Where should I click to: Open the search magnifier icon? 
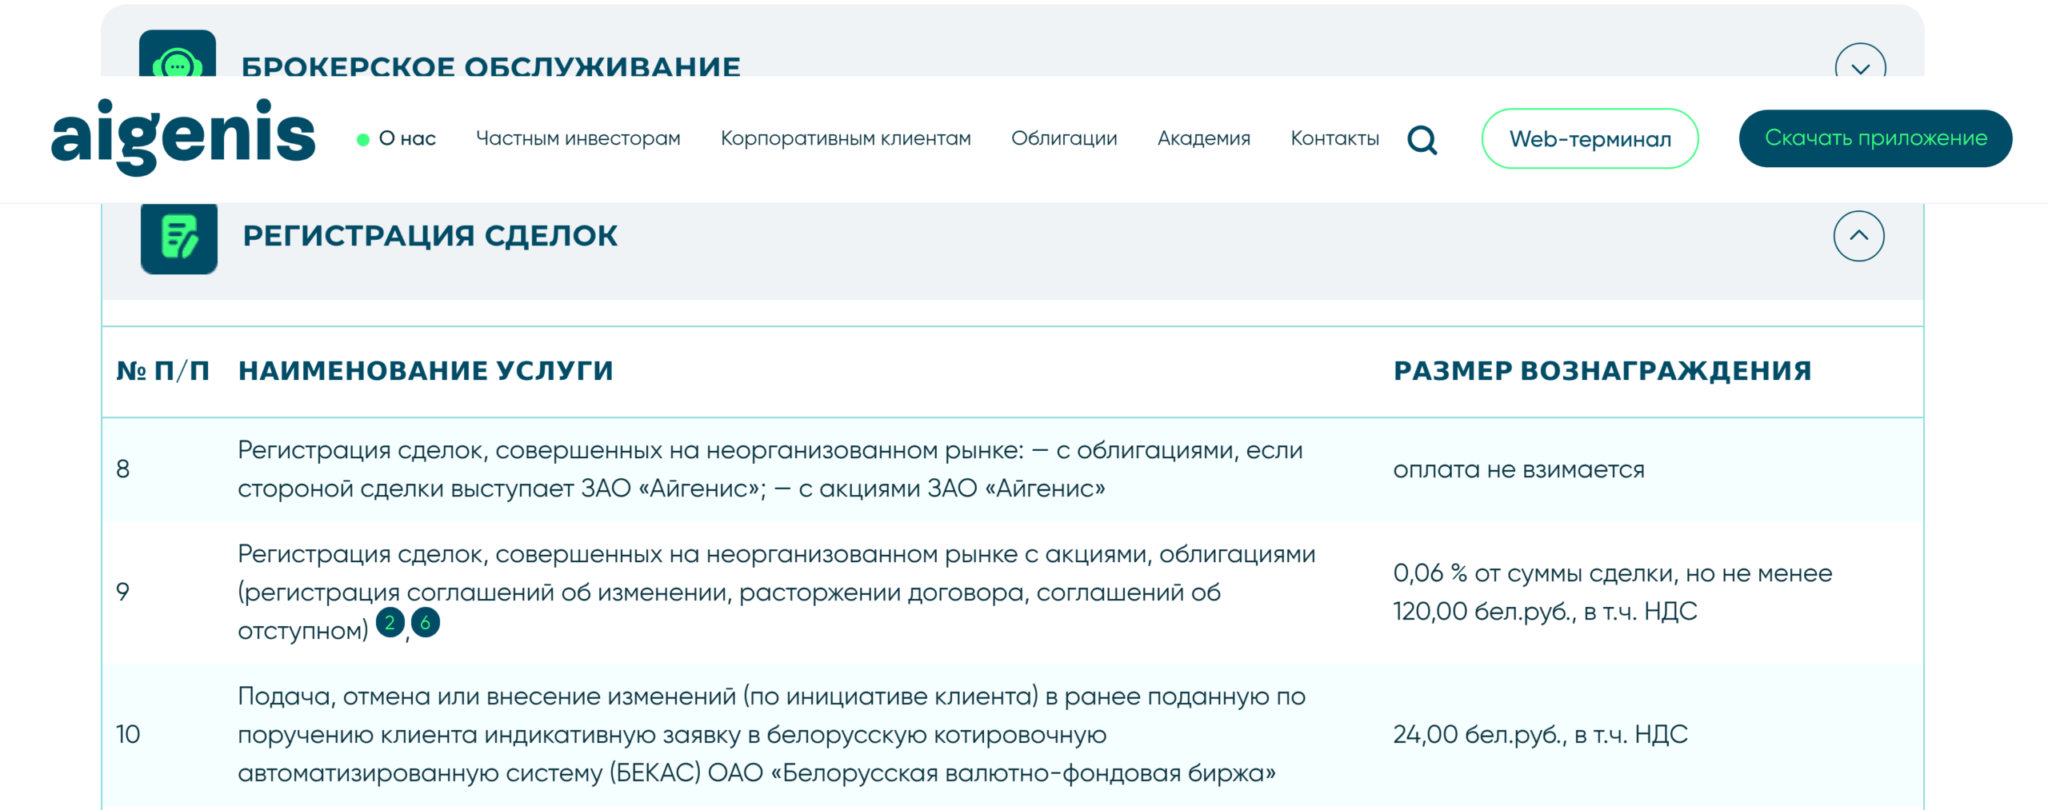[x=1422, y=140]
